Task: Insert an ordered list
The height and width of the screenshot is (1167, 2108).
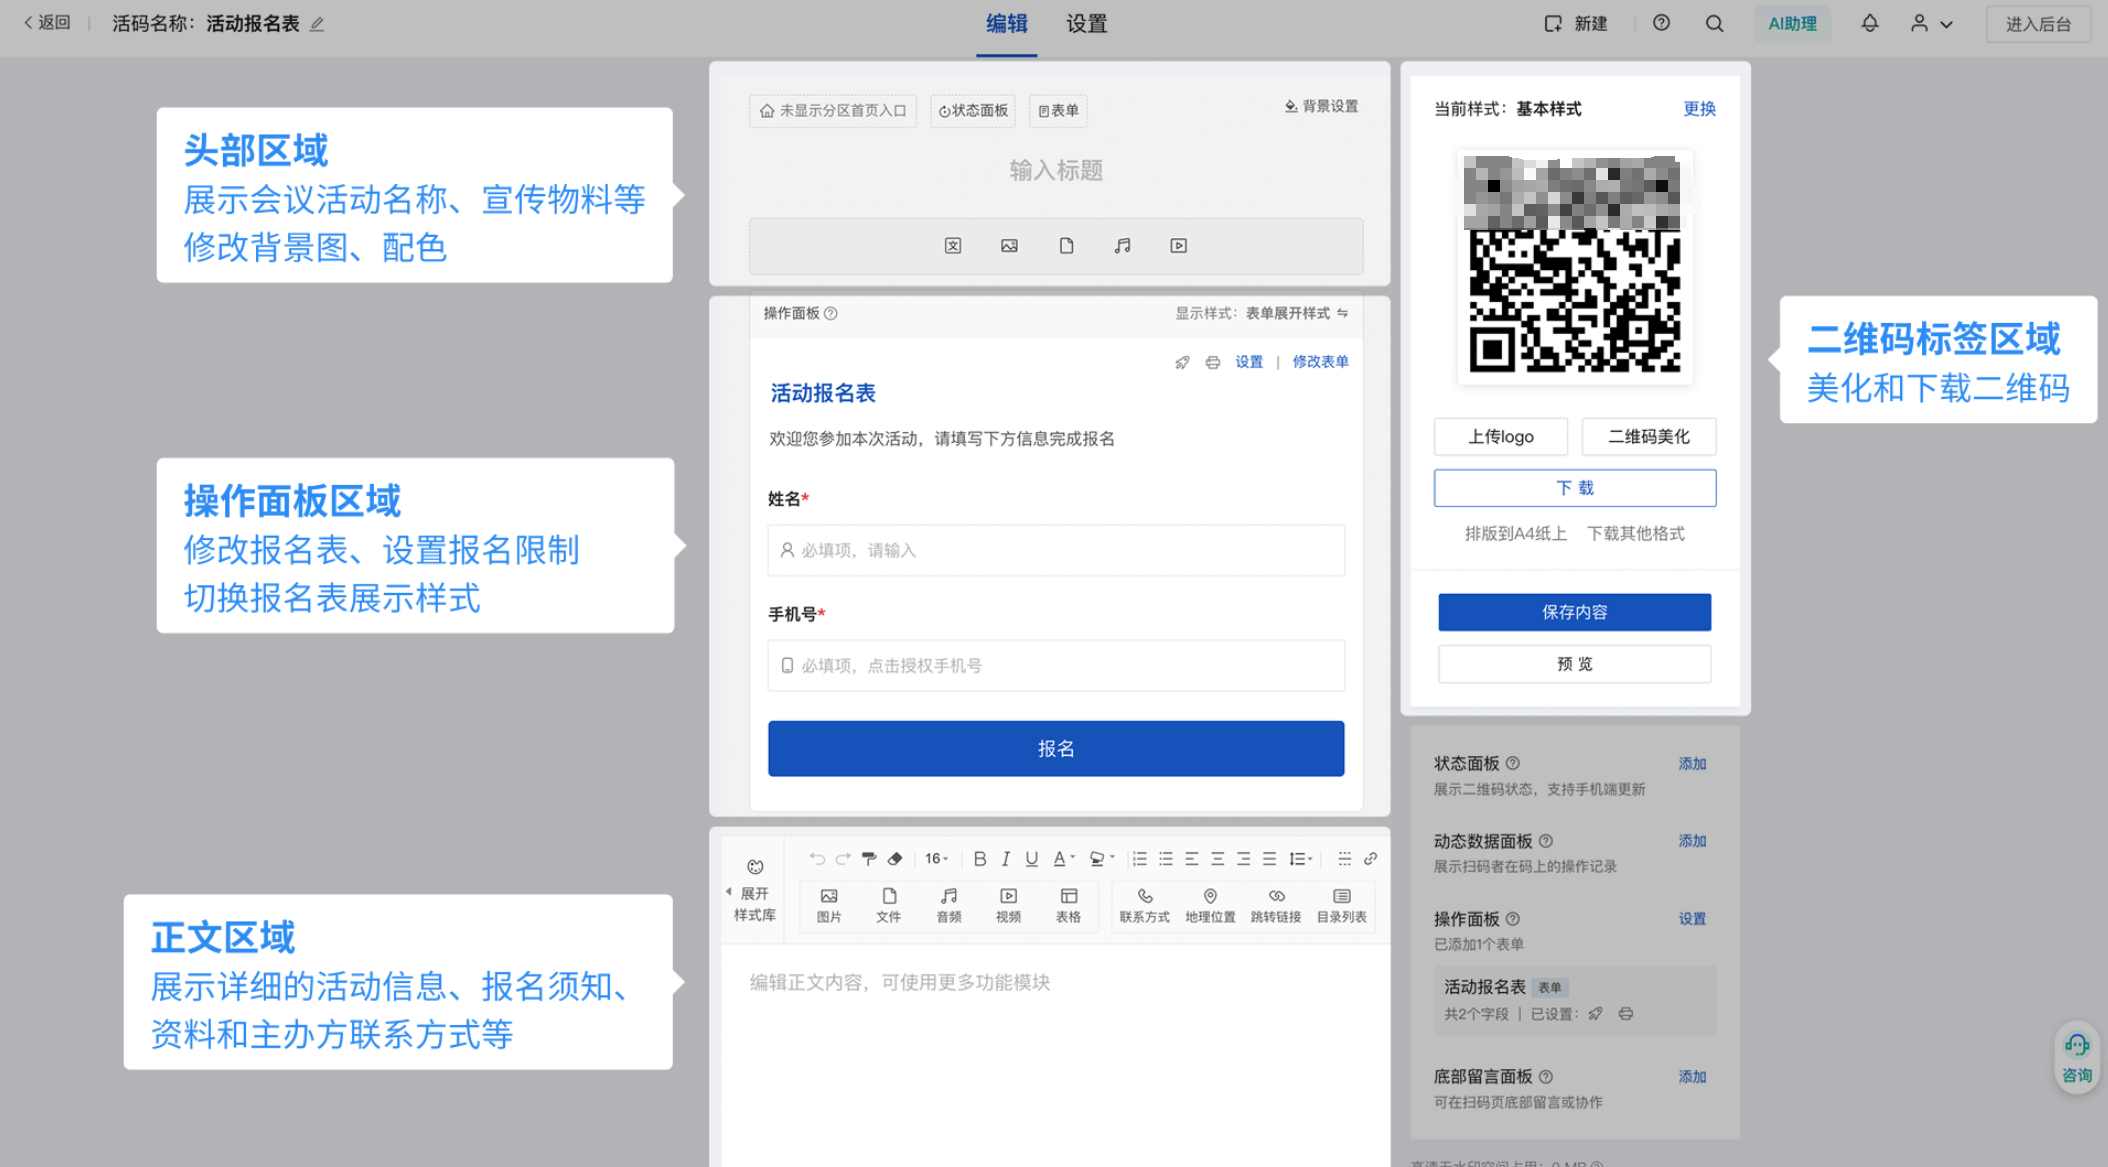Action: click(x=1140, y=859)
